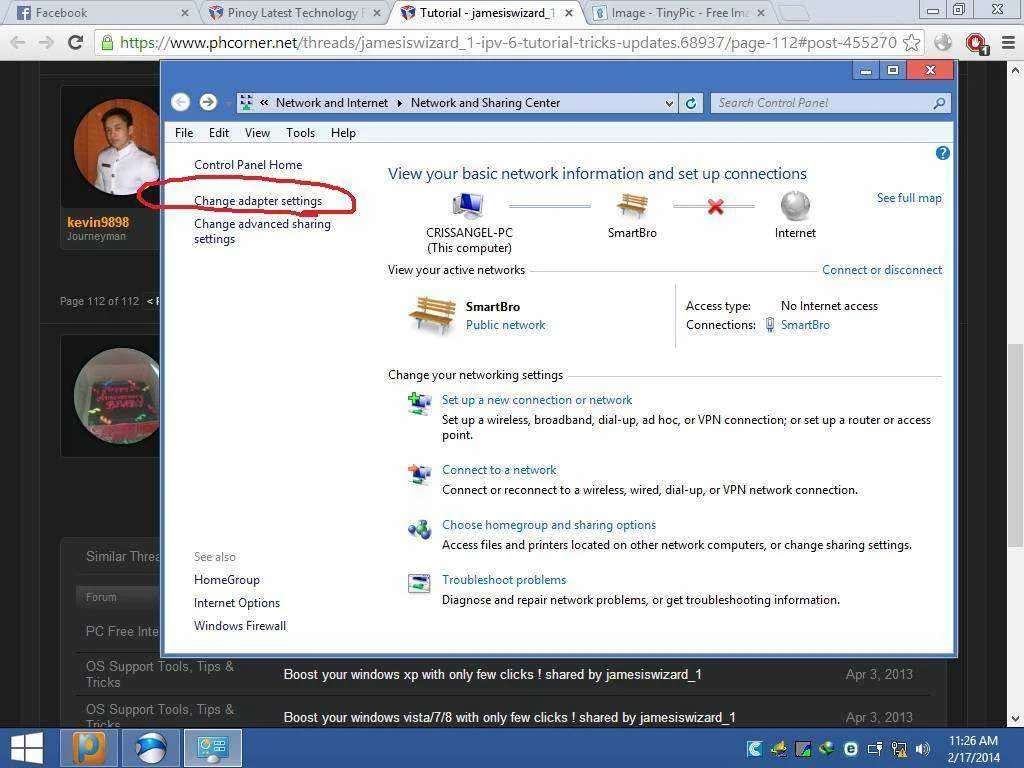
Task: Open HomeGroup under See also
Action: pos(227,580)
